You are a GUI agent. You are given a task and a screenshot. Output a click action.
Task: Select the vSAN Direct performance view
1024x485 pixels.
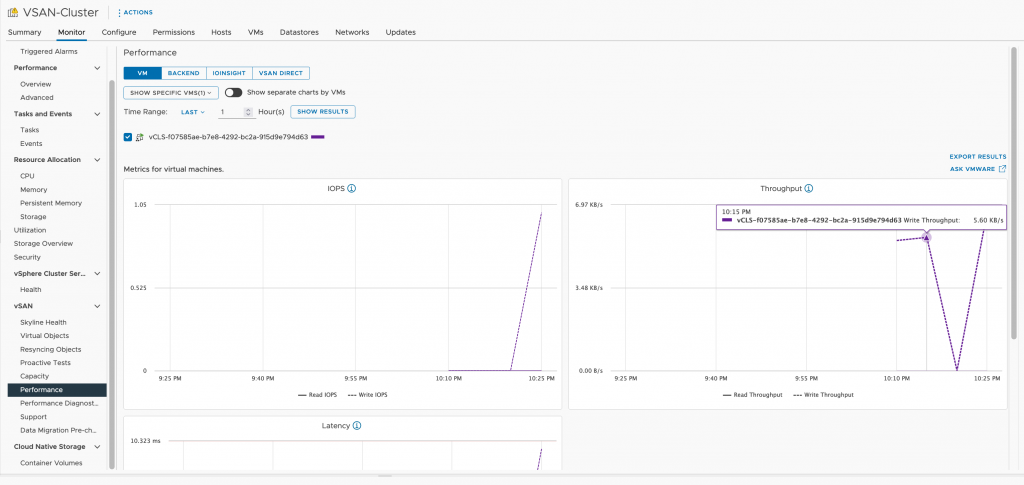point(281,73)
